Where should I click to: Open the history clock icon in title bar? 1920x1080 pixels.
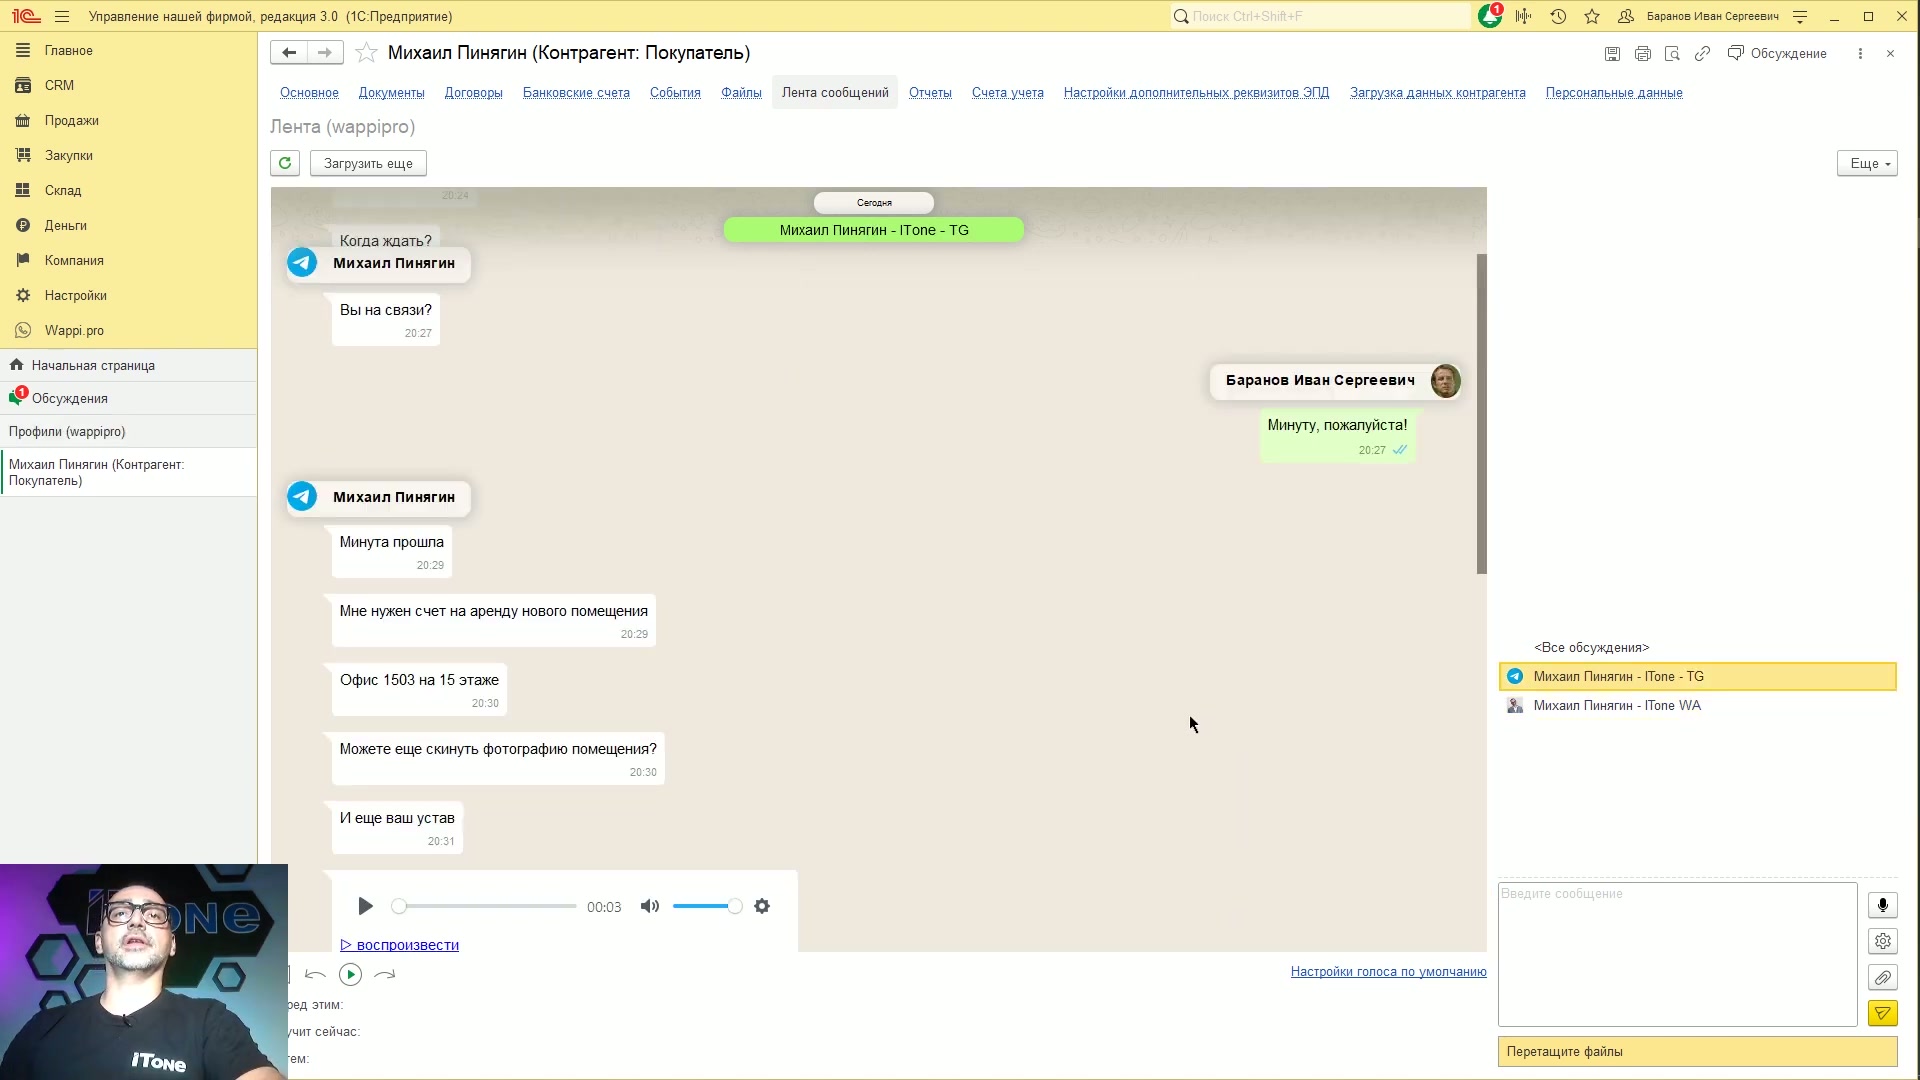(1558, 16)
